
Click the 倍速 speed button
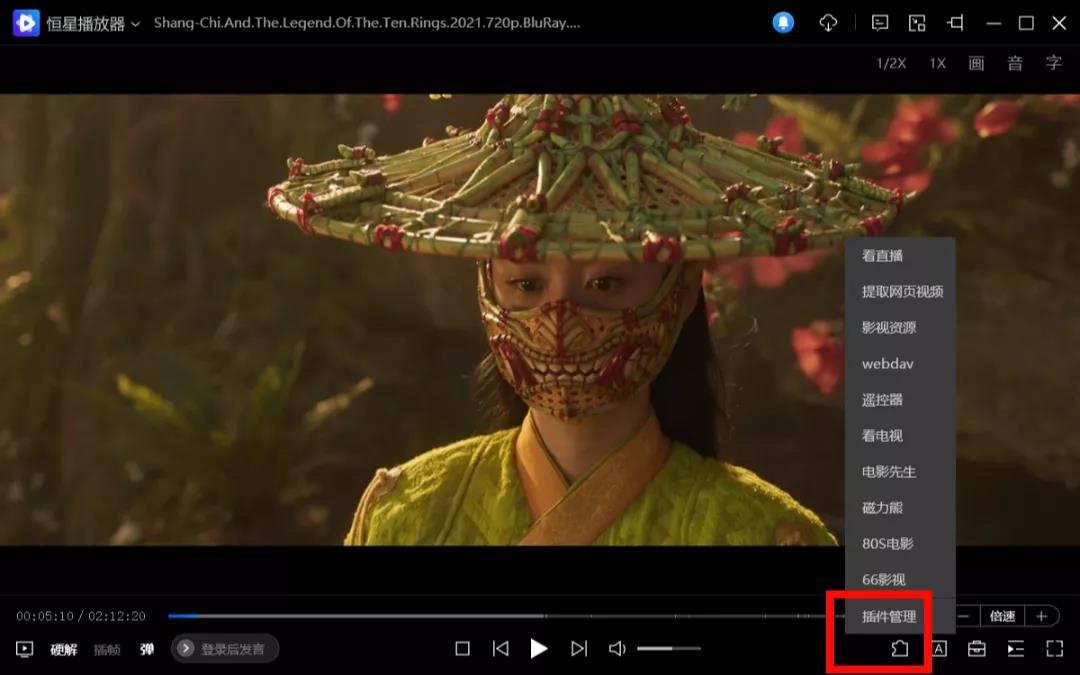point(1002,616)
